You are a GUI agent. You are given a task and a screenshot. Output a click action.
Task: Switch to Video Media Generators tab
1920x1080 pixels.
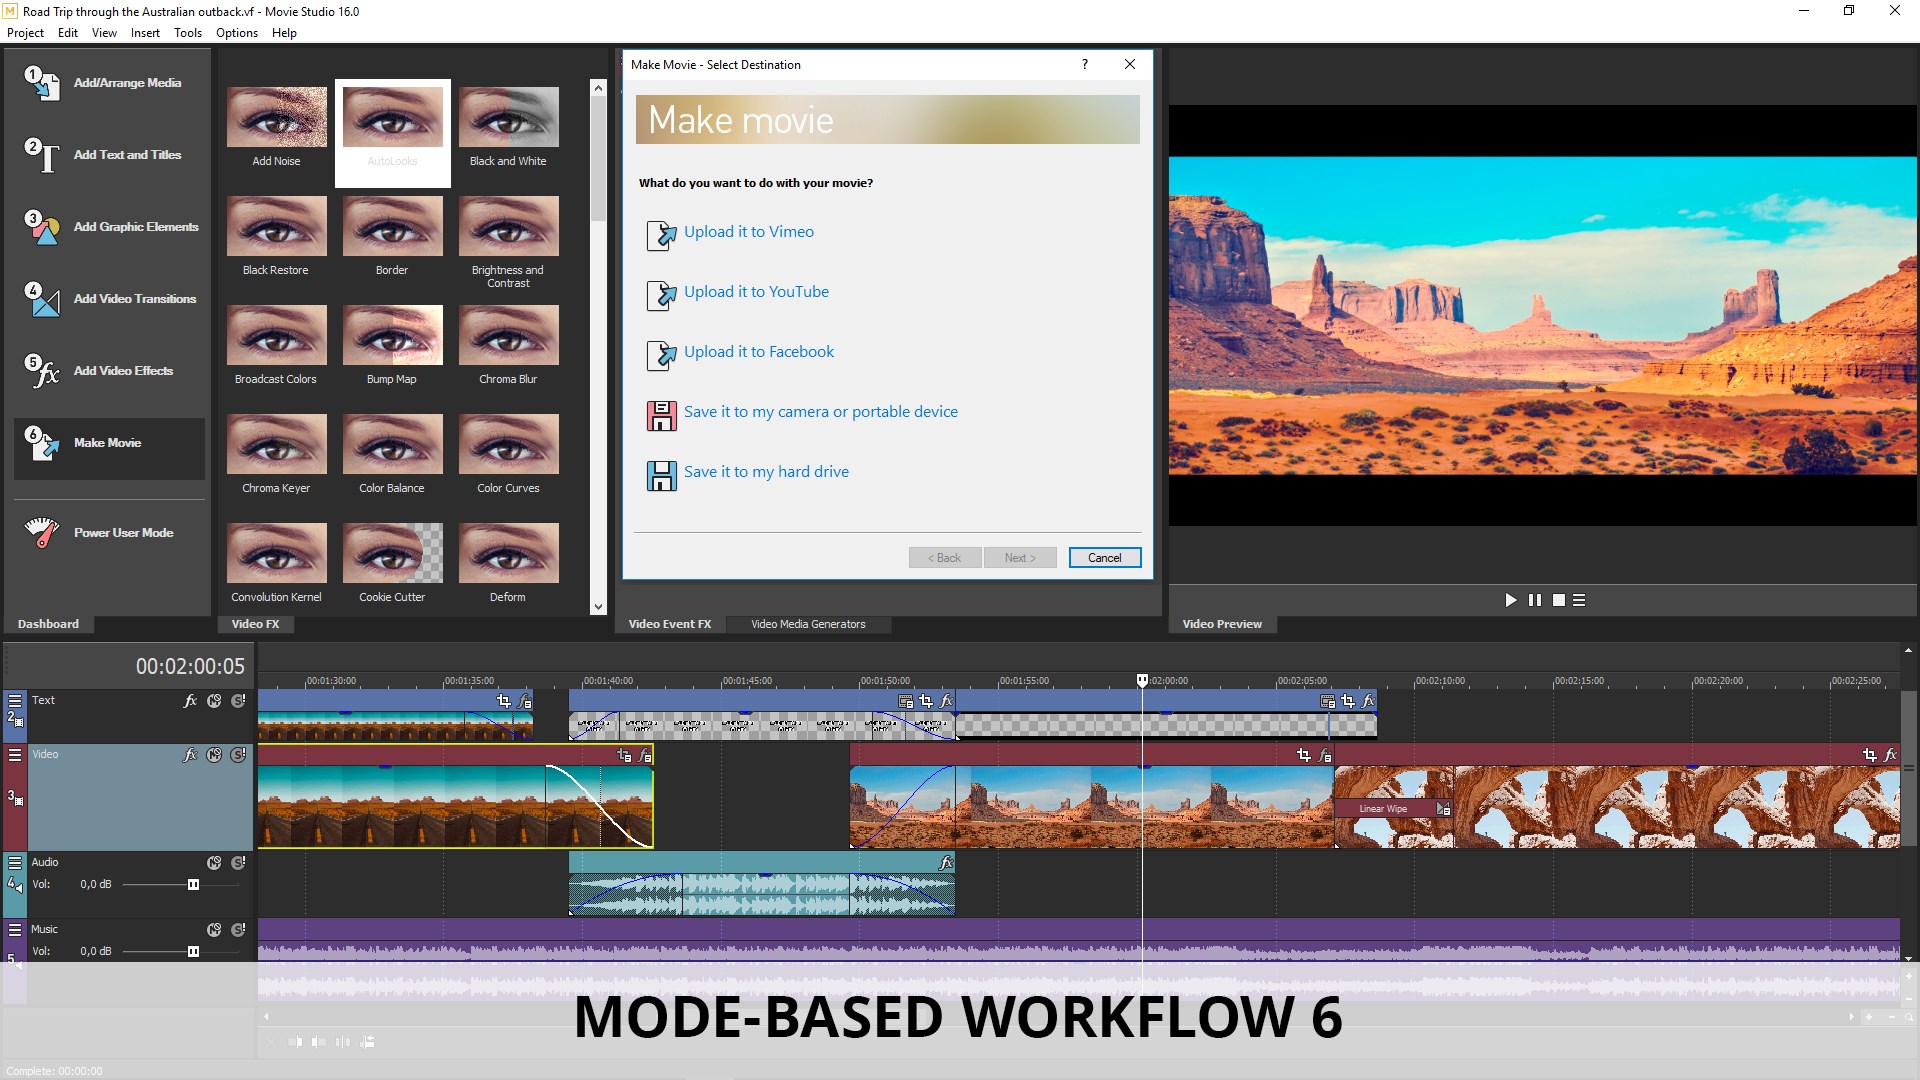pyautogui.click(x=808, y=624)
